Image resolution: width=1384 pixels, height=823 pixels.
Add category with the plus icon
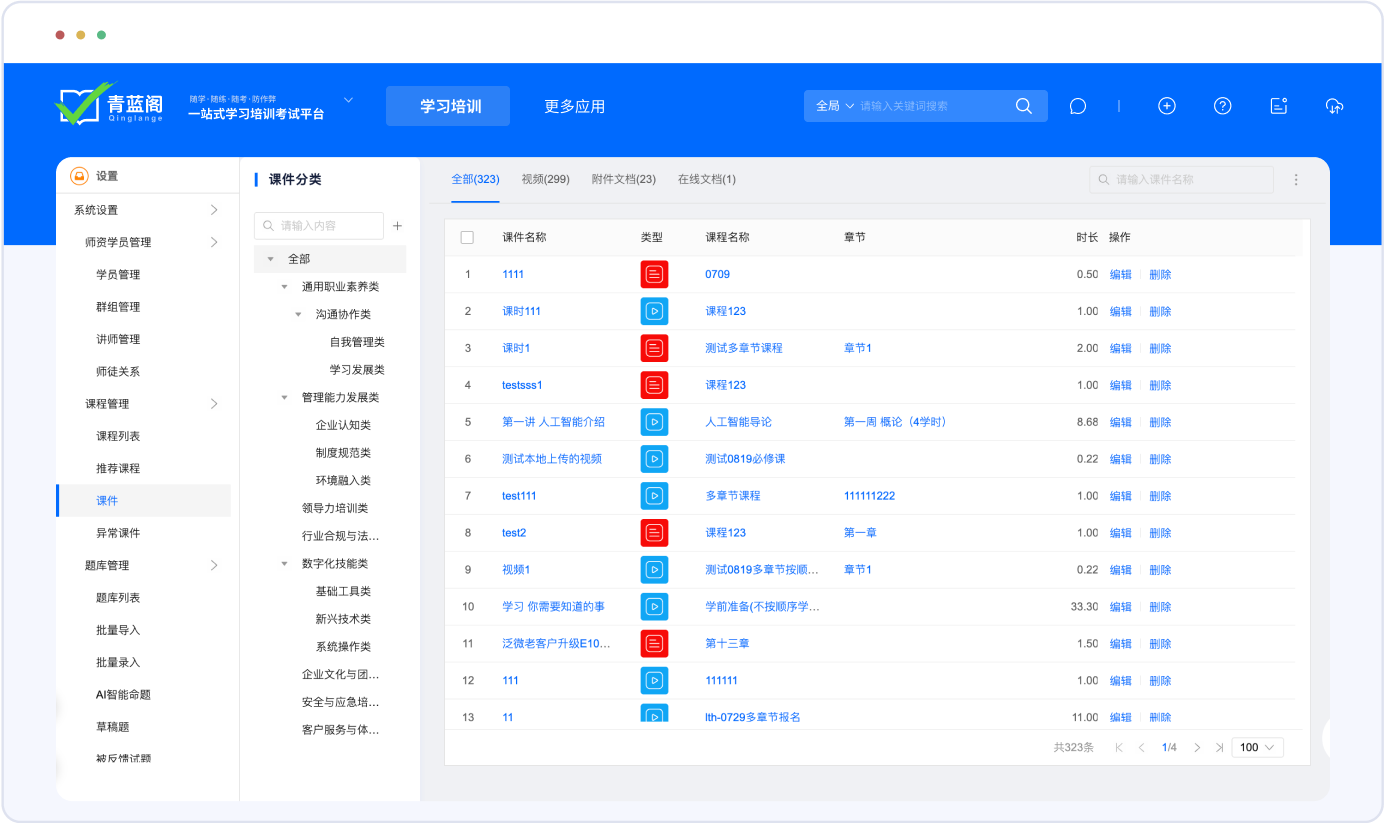click(397, 226)
